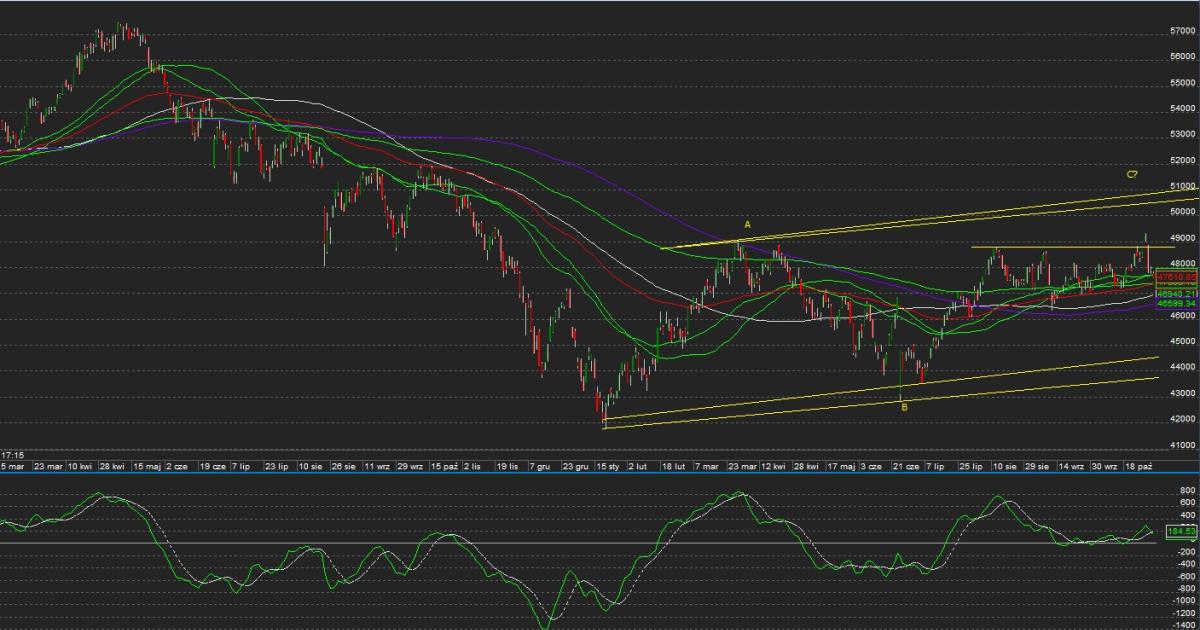Select the 50000 level on price axis
Screen dimensions: 1200x630
(1182, 212)
